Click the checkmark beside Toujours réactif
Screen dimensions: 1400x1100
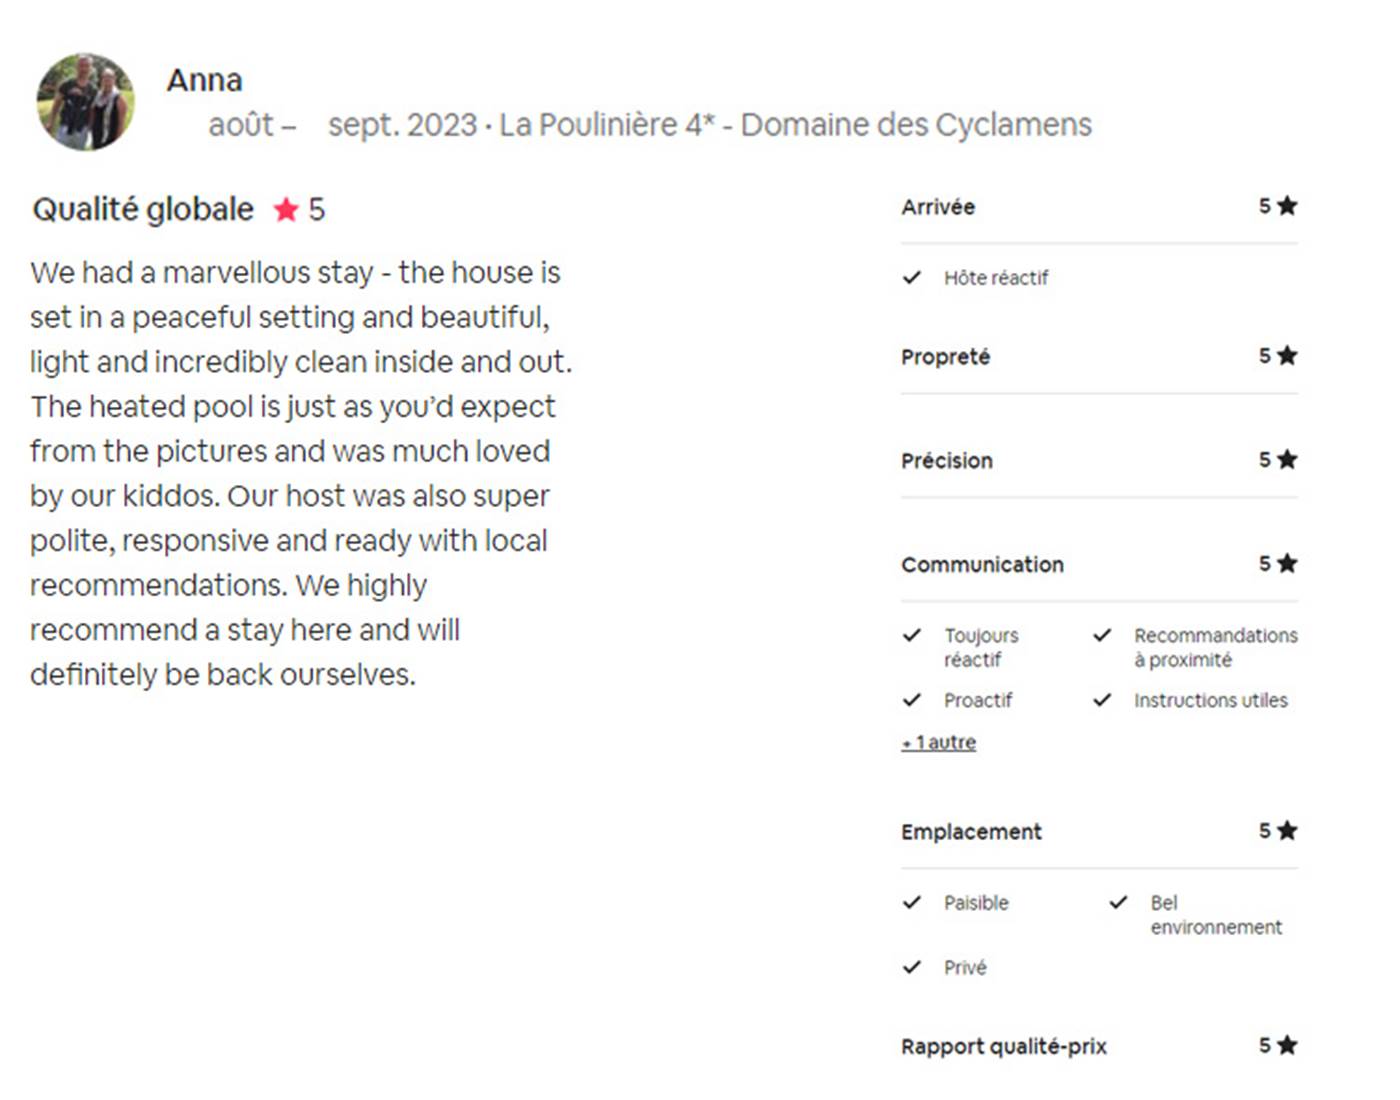click(911, 635)
